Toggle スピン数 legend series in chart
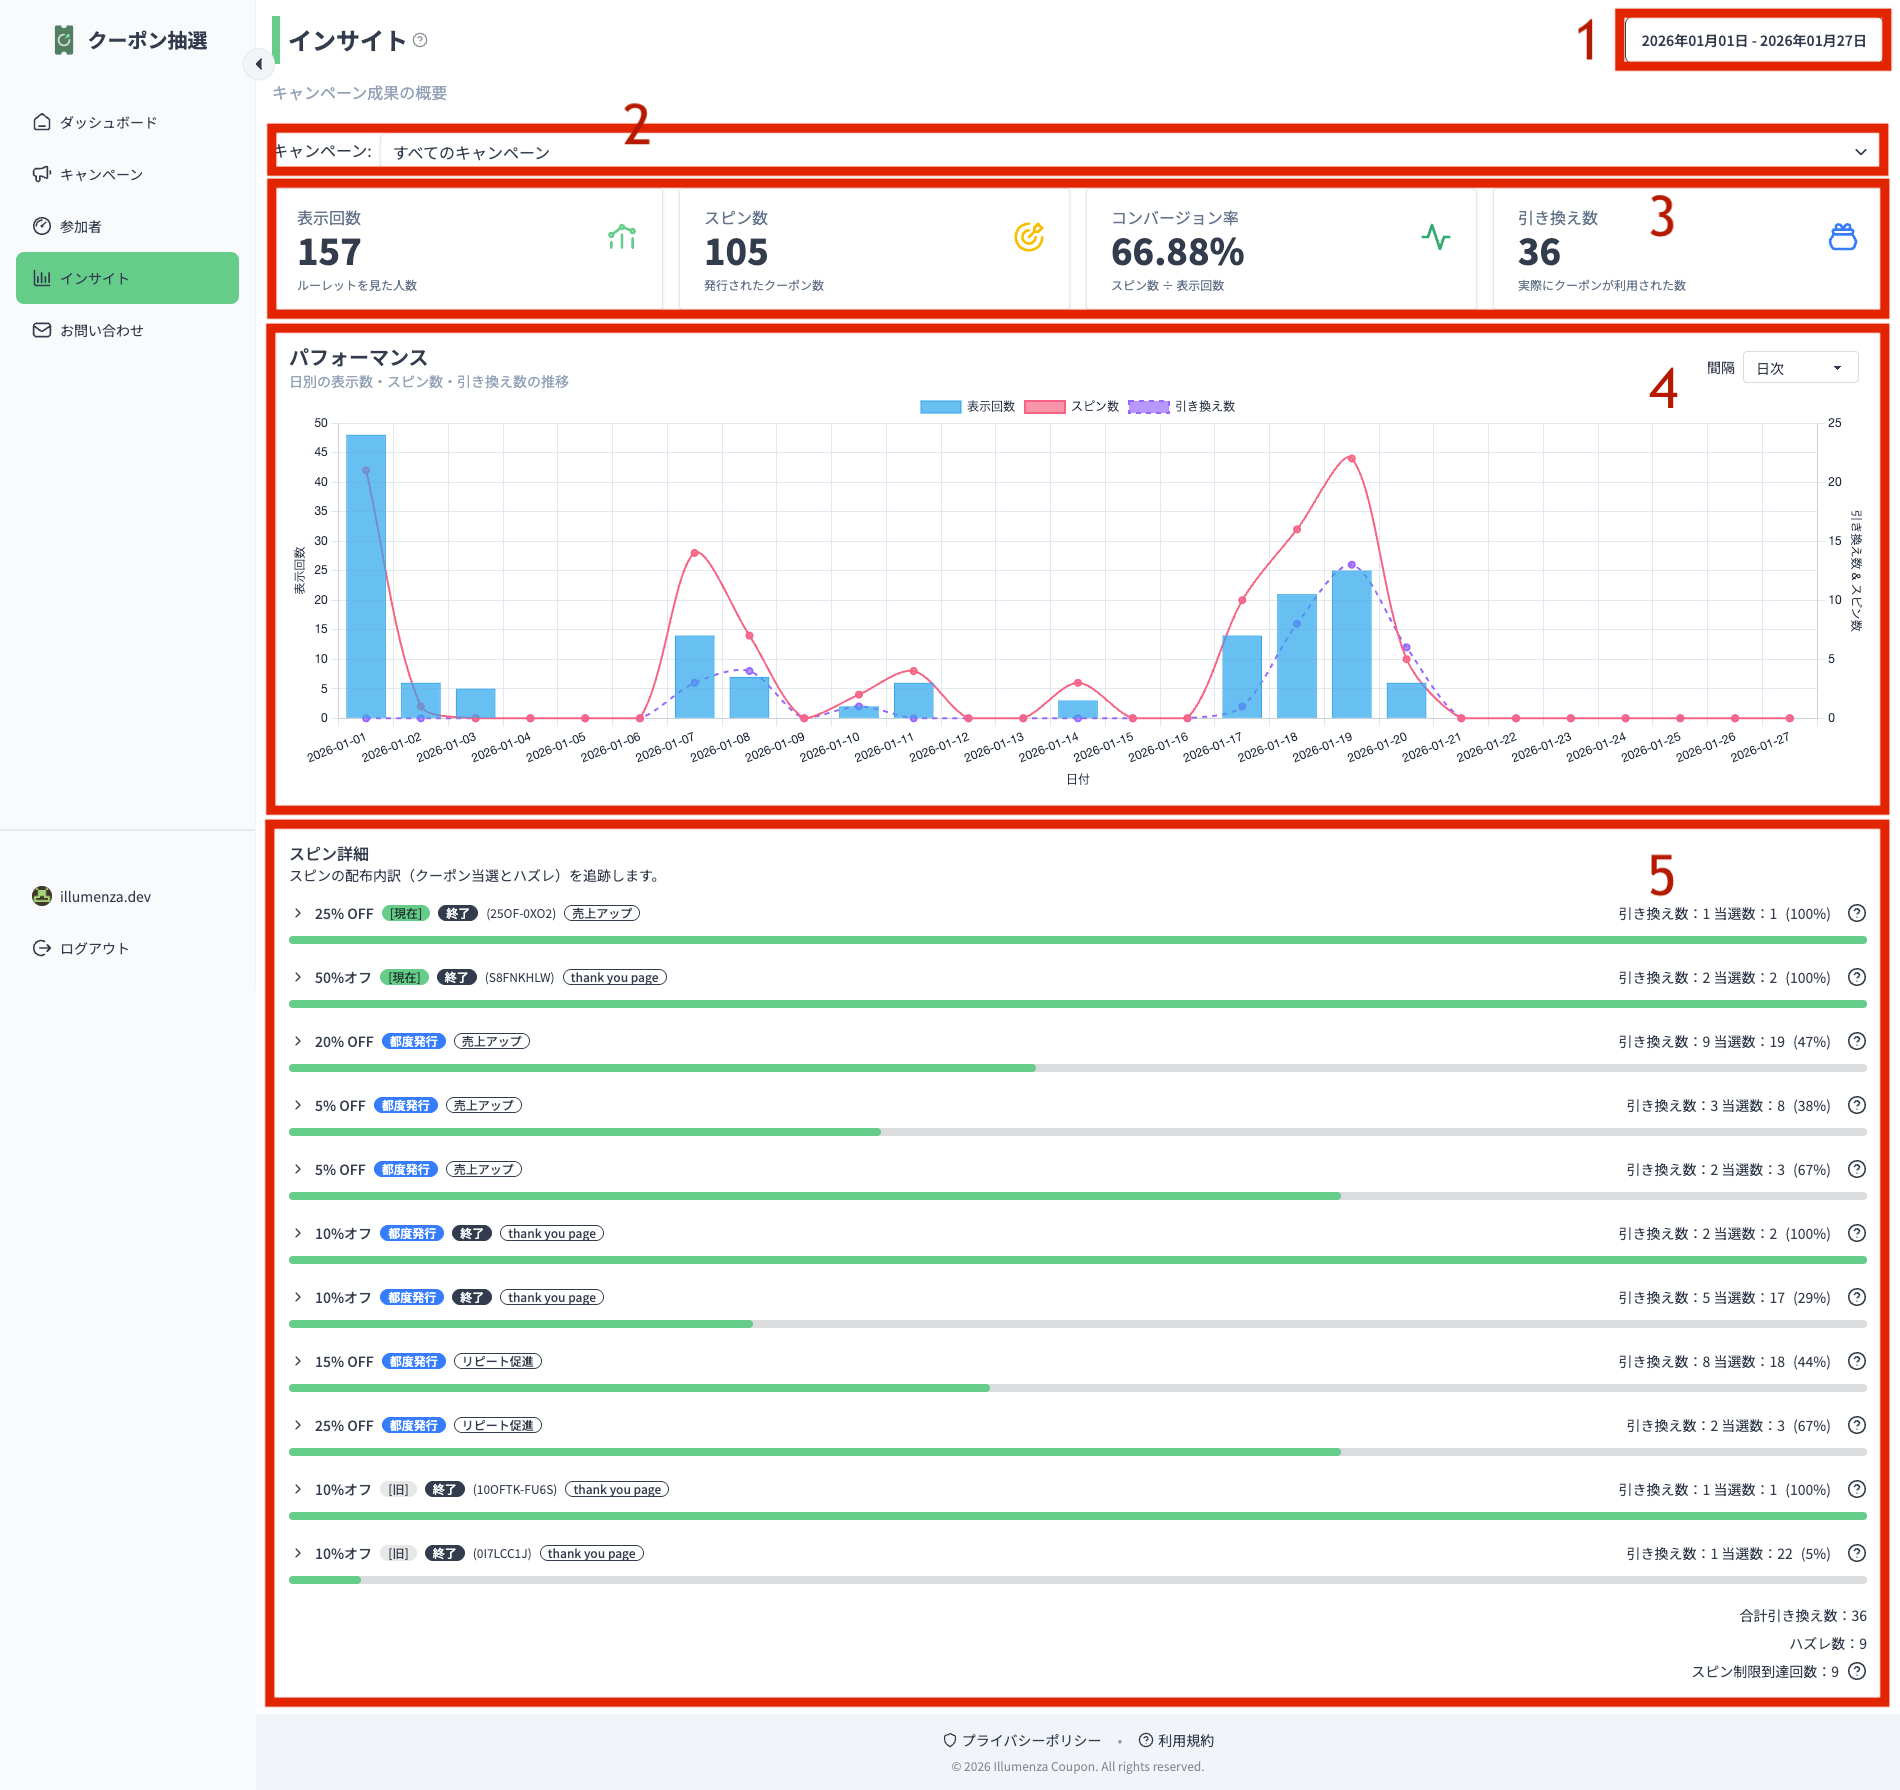Viewport: 1900px width, 1790px height. click(1071, 406)
